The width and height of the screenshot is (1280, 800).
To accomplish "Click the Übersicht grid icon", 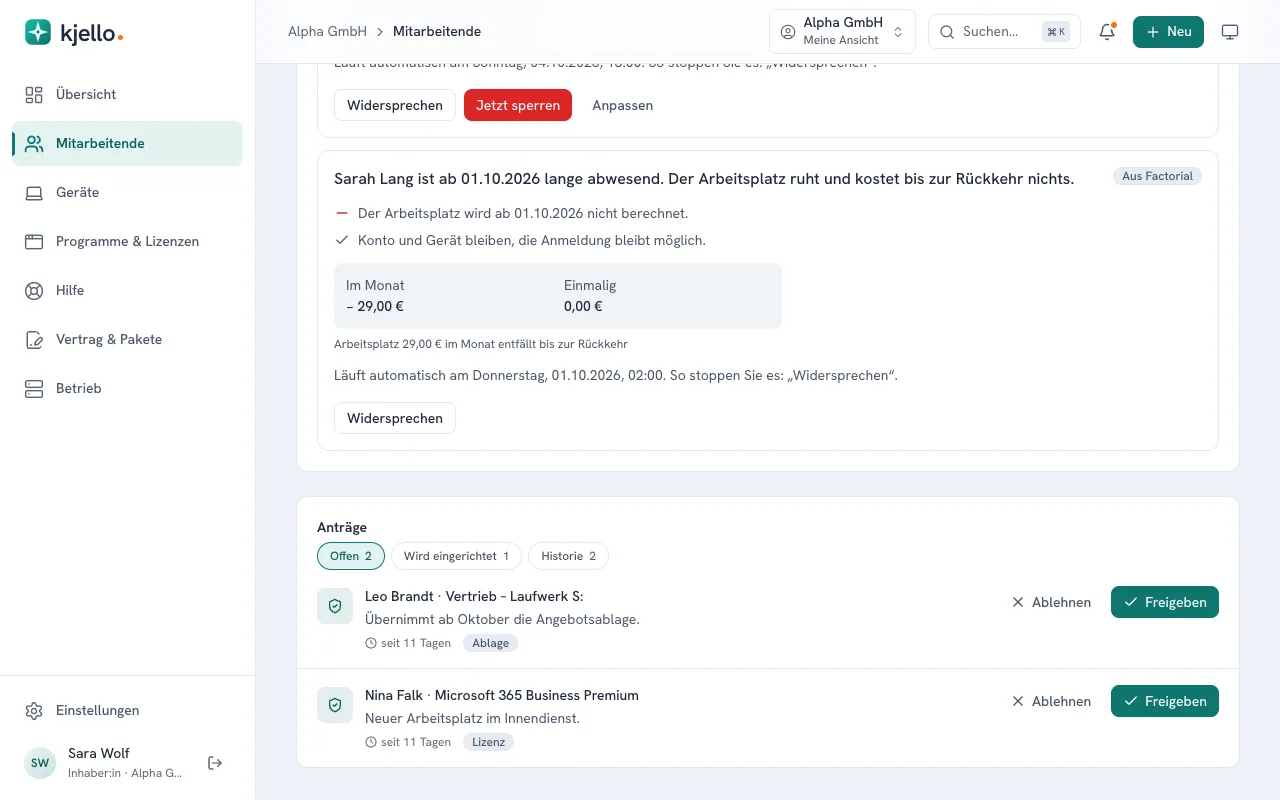I will 34,95.
